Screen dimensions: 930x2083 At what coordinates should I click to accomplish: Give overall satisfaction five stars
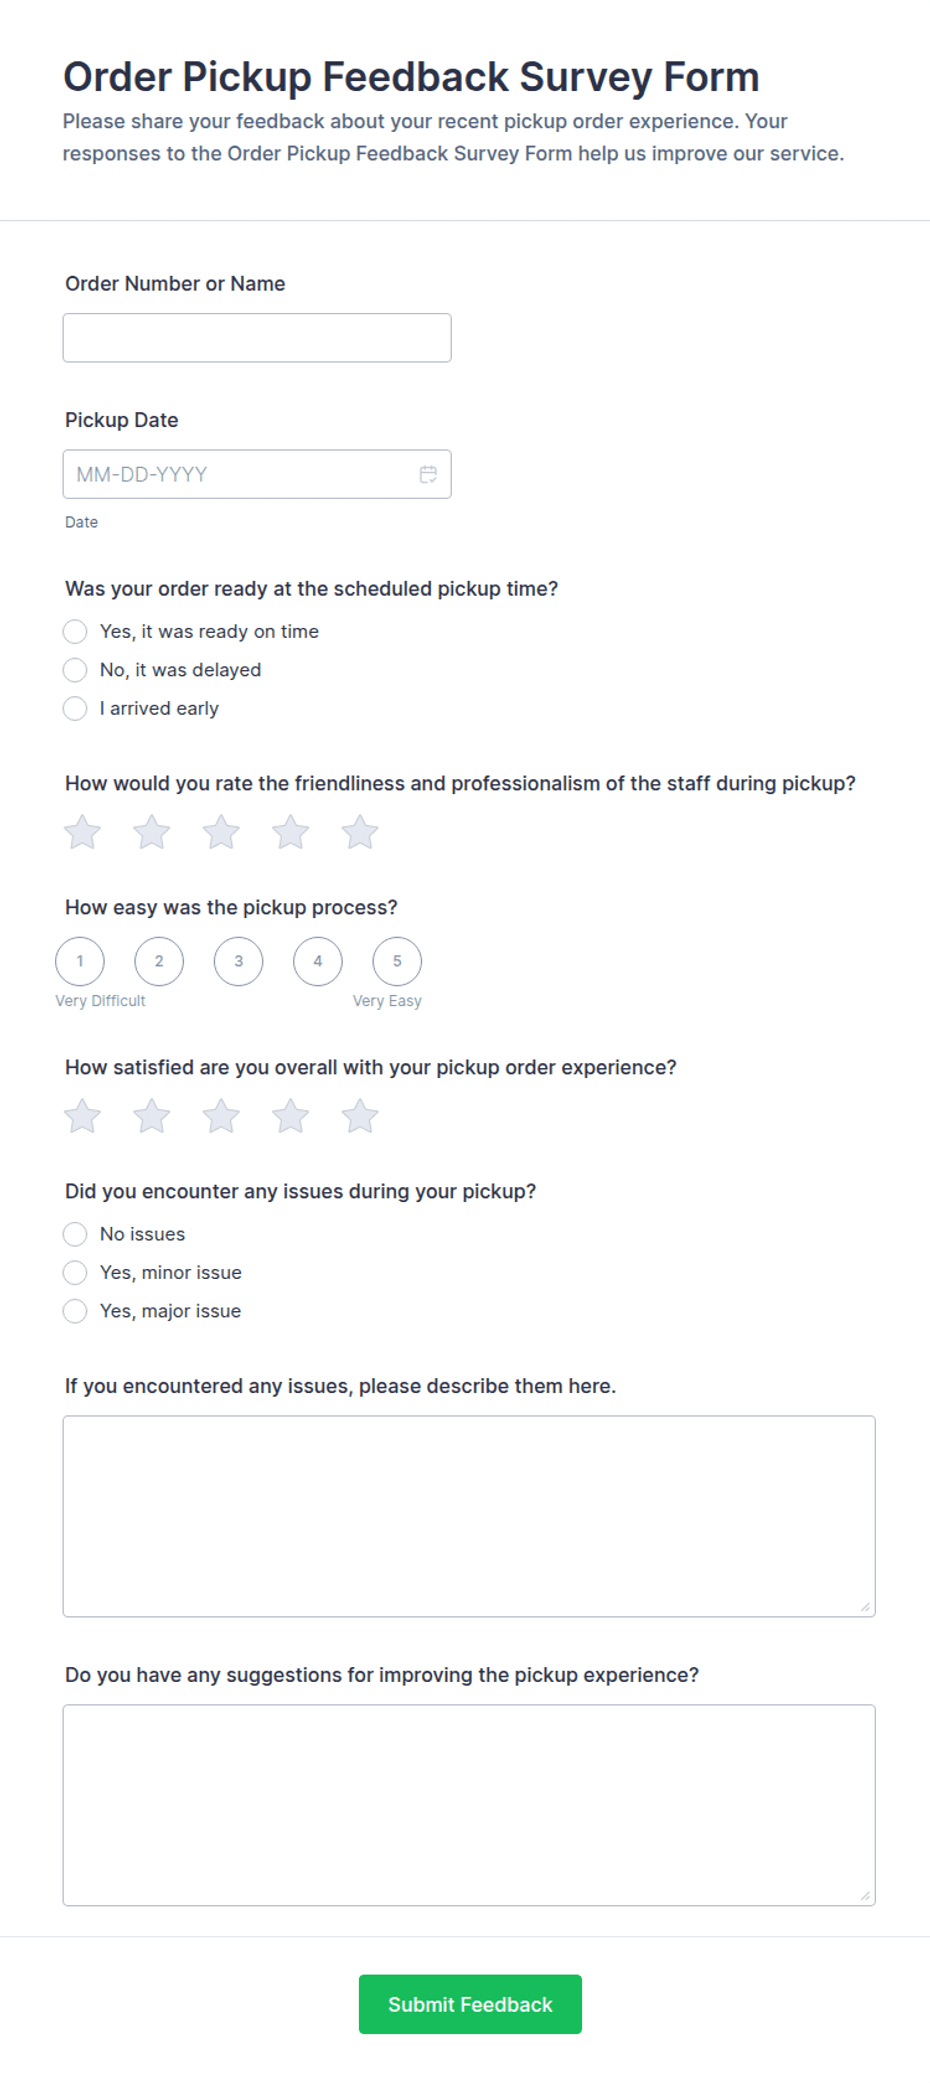pyautogui.click(x=360, y=1116)
